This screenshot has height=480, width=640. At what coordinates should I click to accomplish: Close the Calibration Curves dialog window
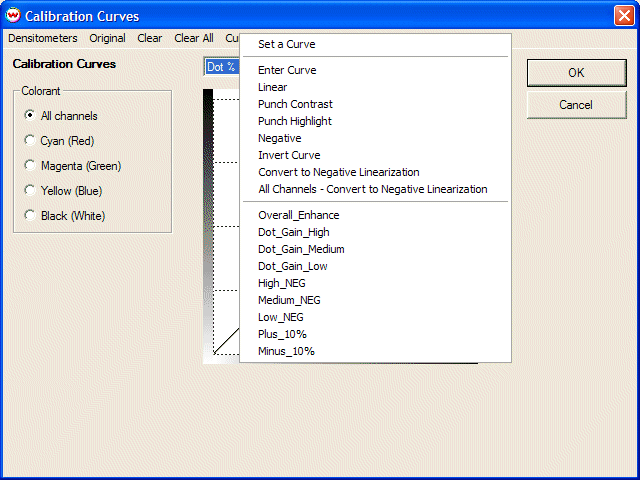pos(623,16)
